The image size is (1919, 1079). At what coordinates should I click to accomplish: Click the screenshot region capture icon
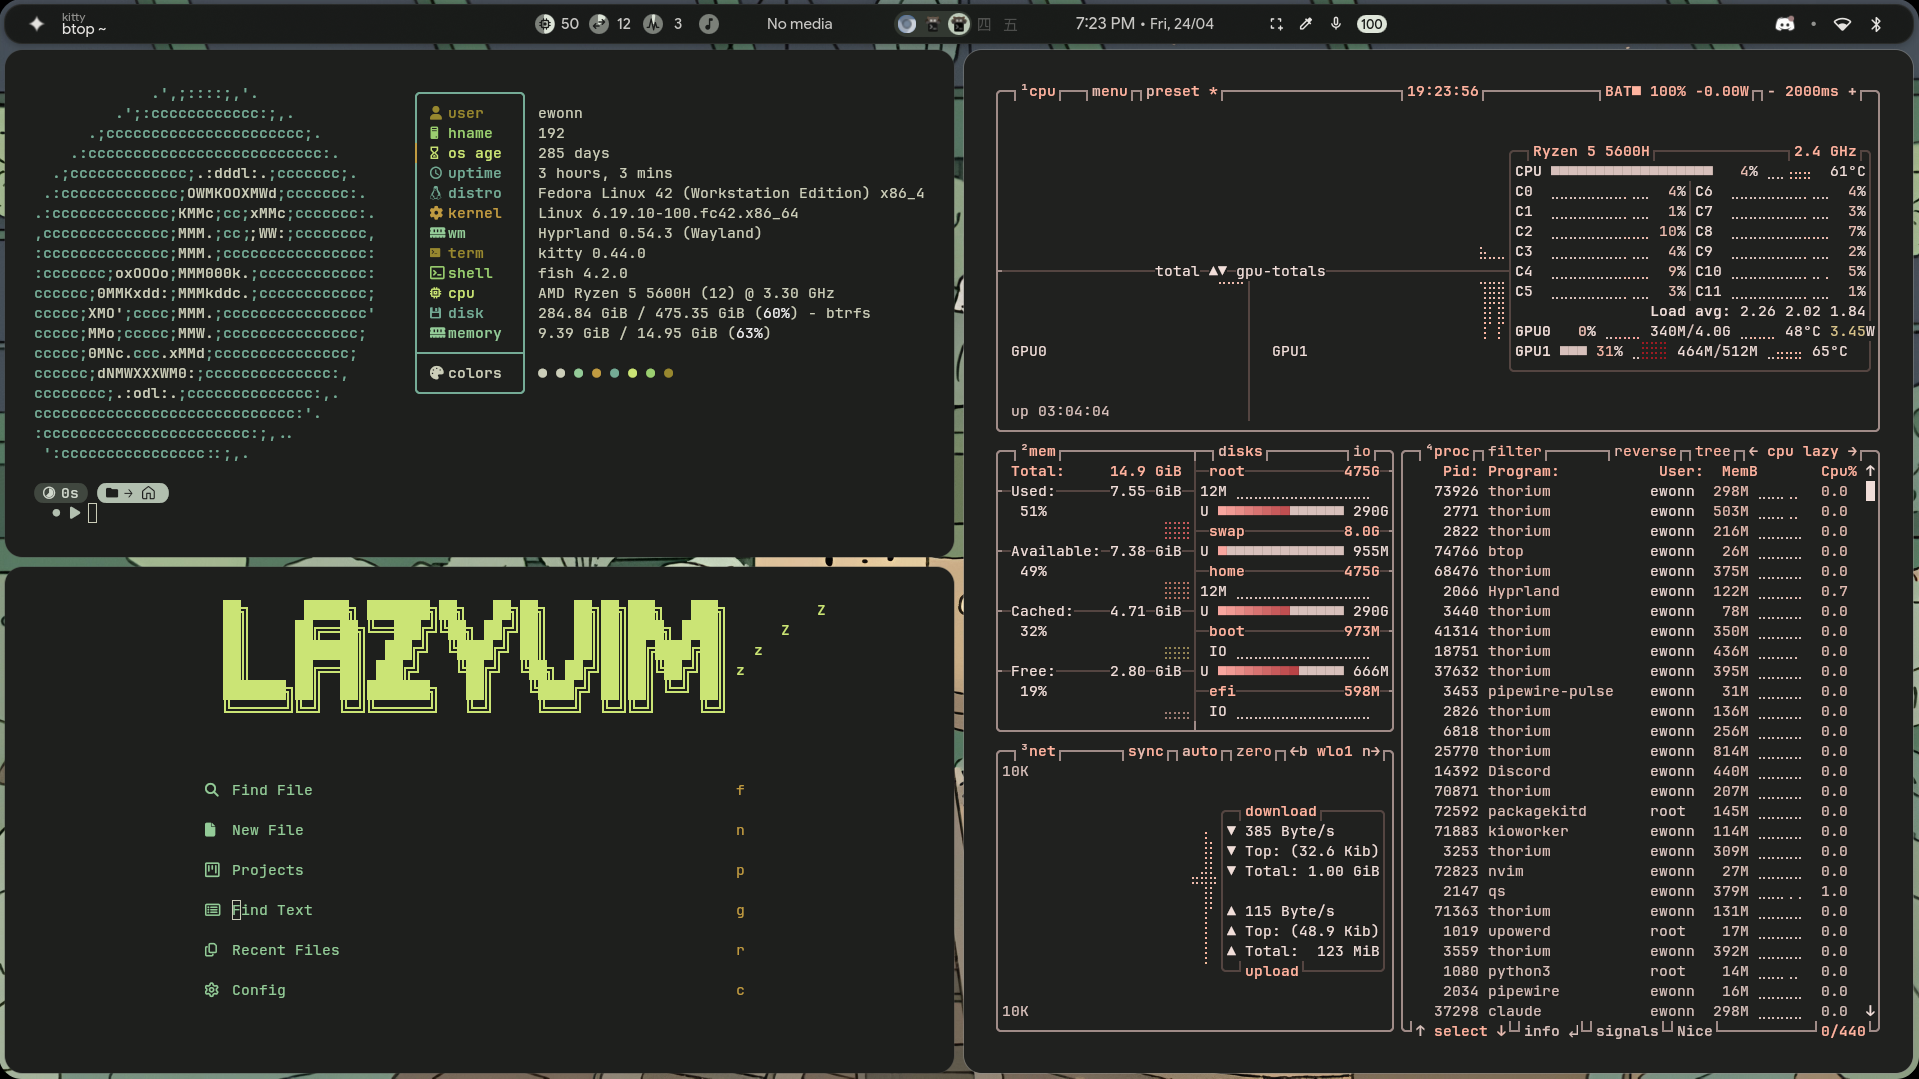(1276, 24)
